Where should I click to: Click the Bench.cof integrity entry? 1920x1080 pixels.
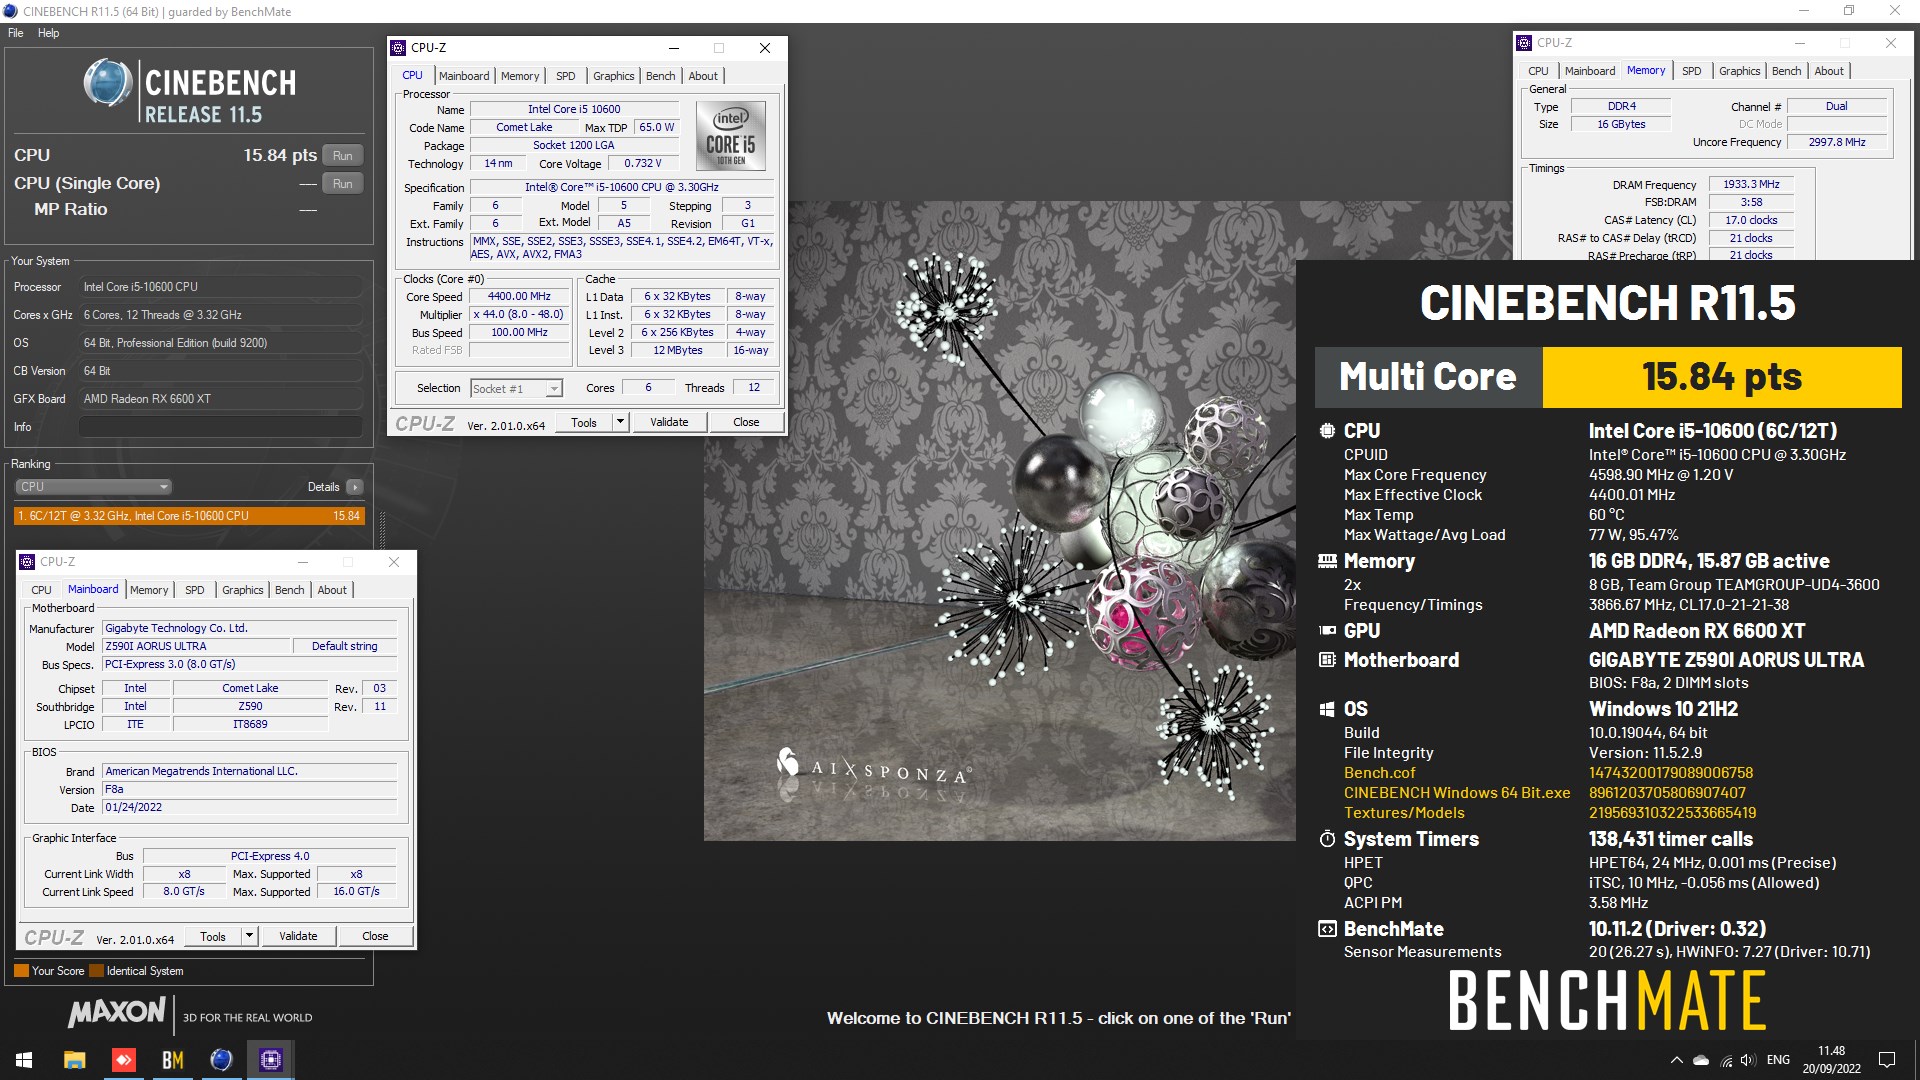click(x=1379, y=773)
